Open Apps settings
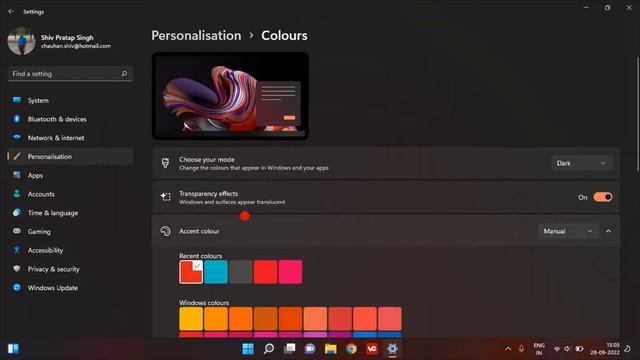 [x=70, y=176]
